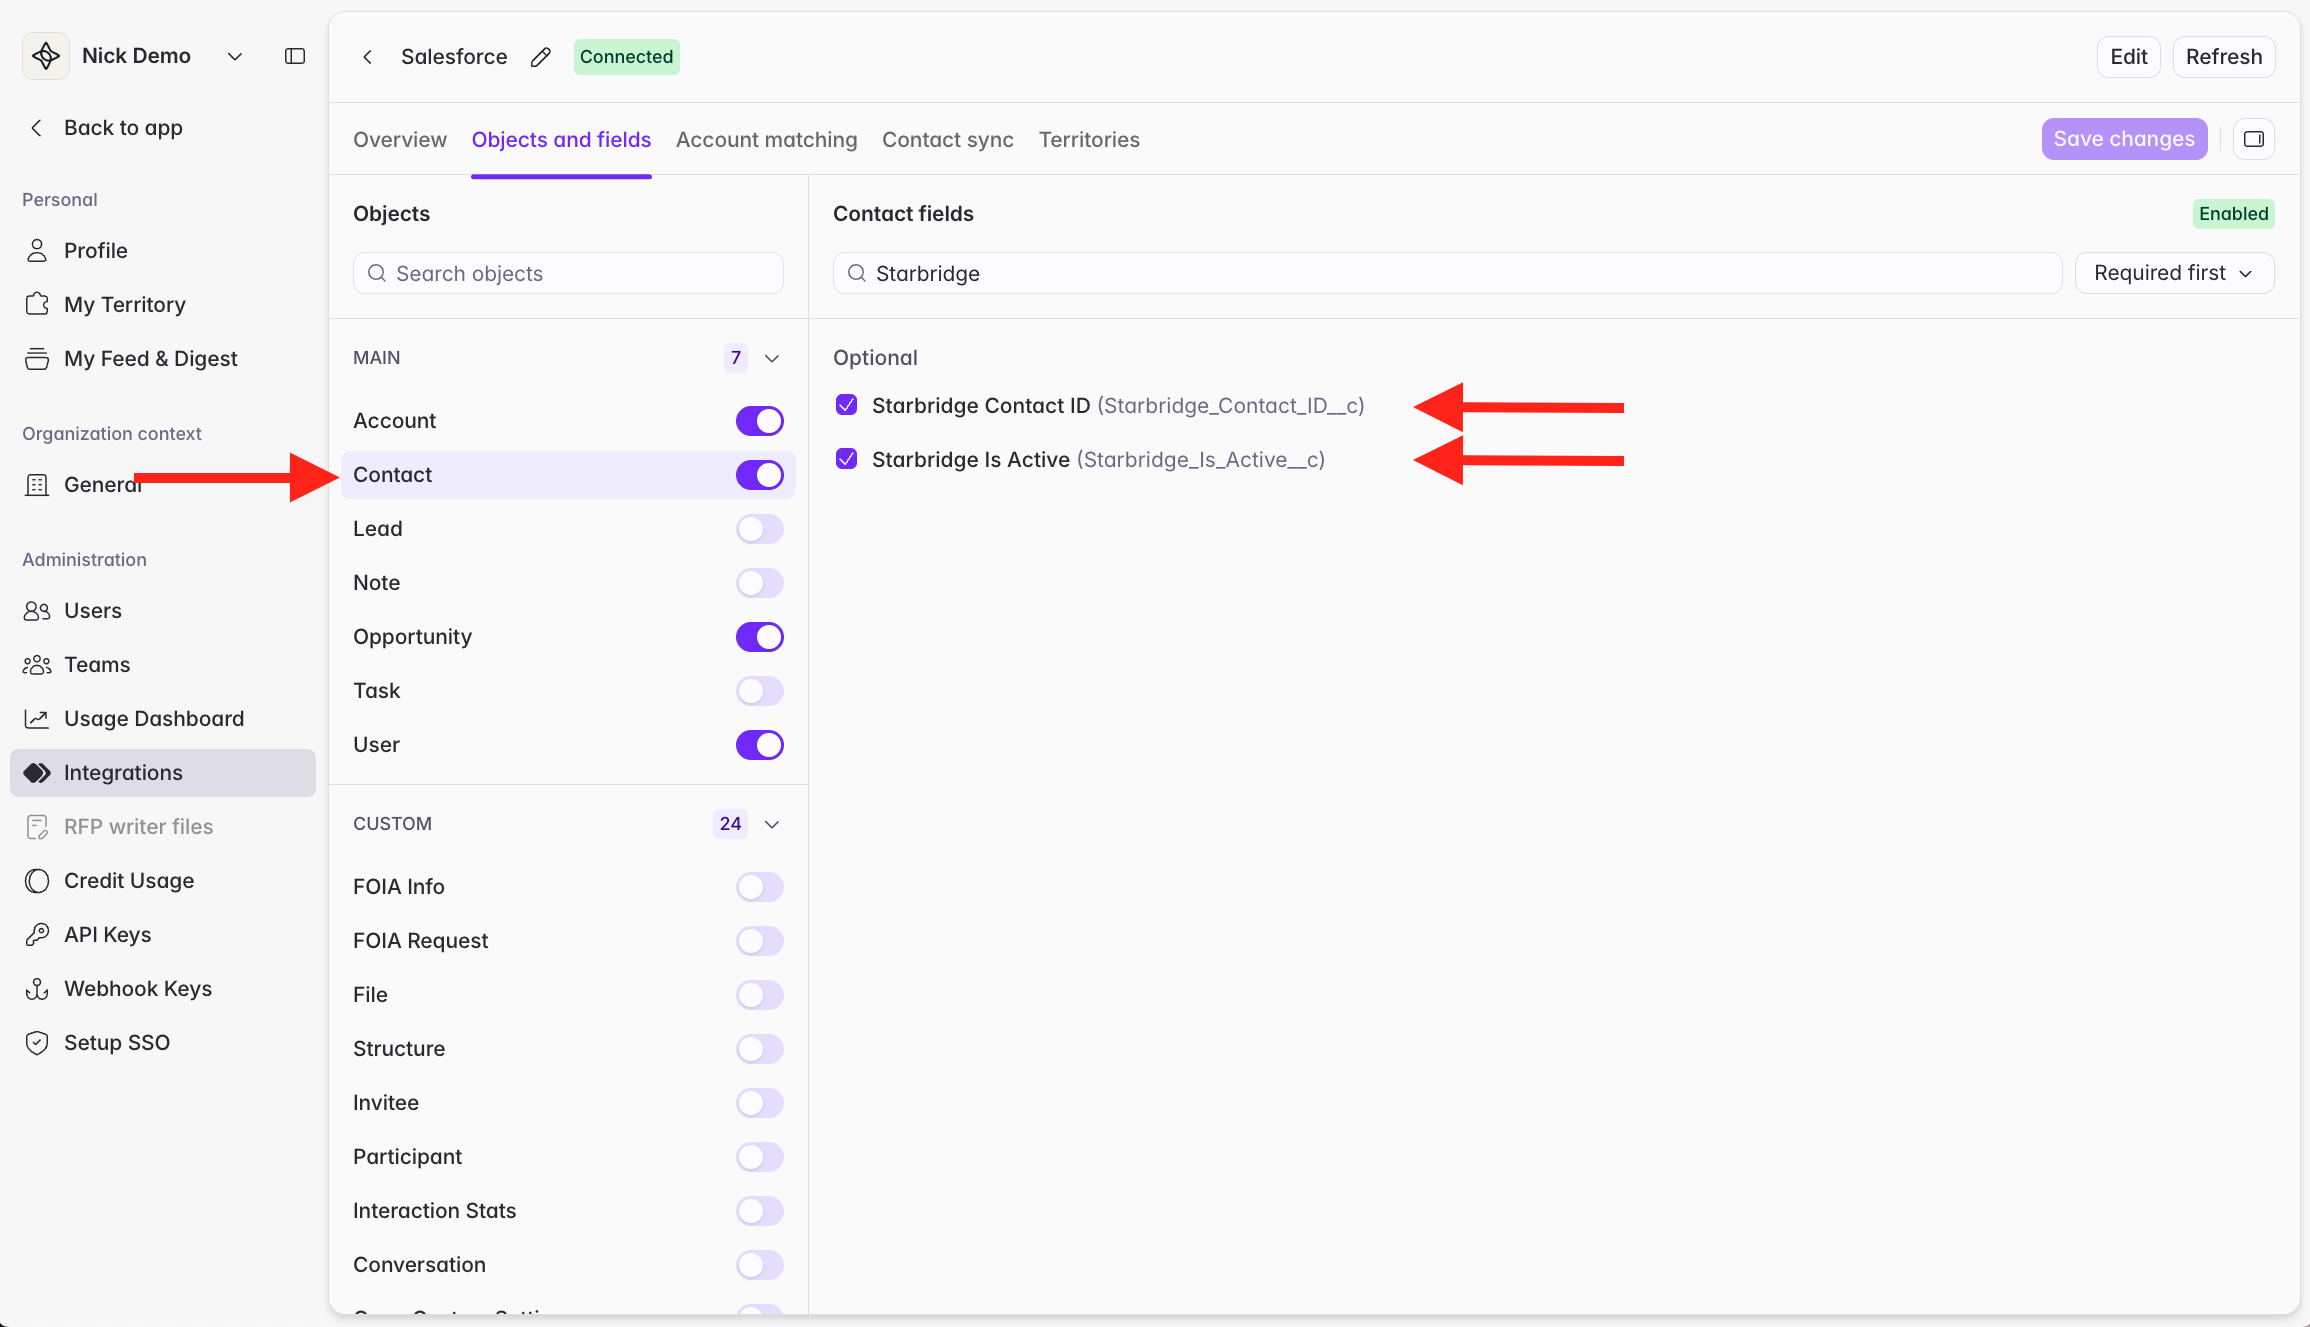This screenshot has width=2310, height=1327.
Task: Go Back to app link
Action: pos(123,128)
